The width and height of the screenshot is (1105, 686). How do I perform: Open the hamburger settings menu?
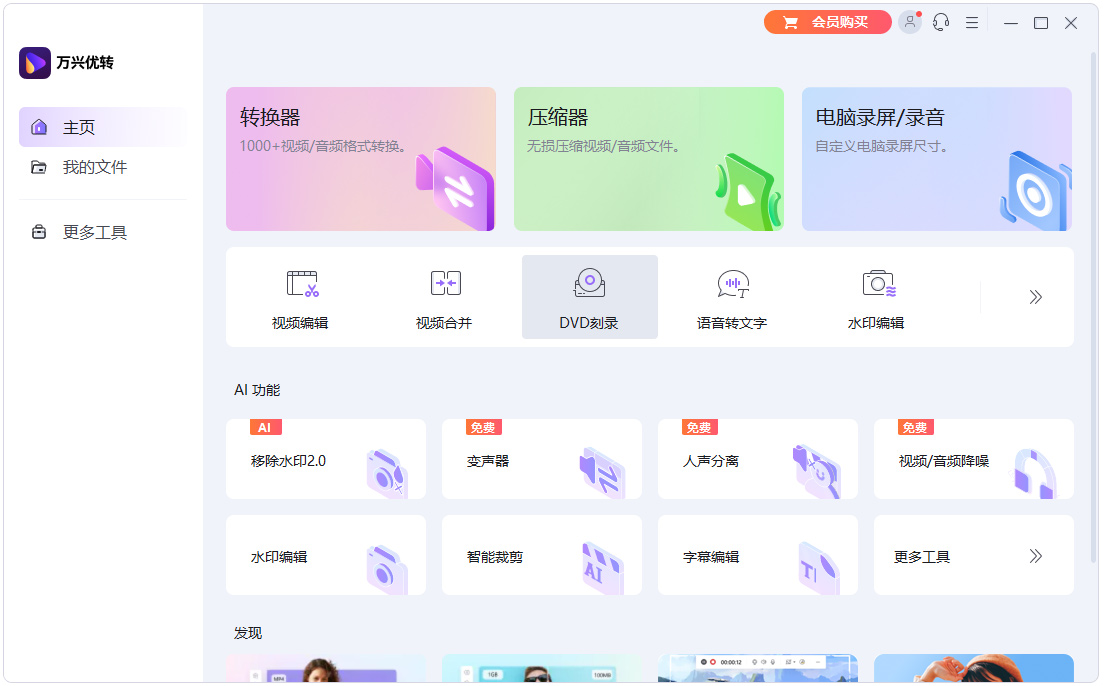(x=971, y=21)
